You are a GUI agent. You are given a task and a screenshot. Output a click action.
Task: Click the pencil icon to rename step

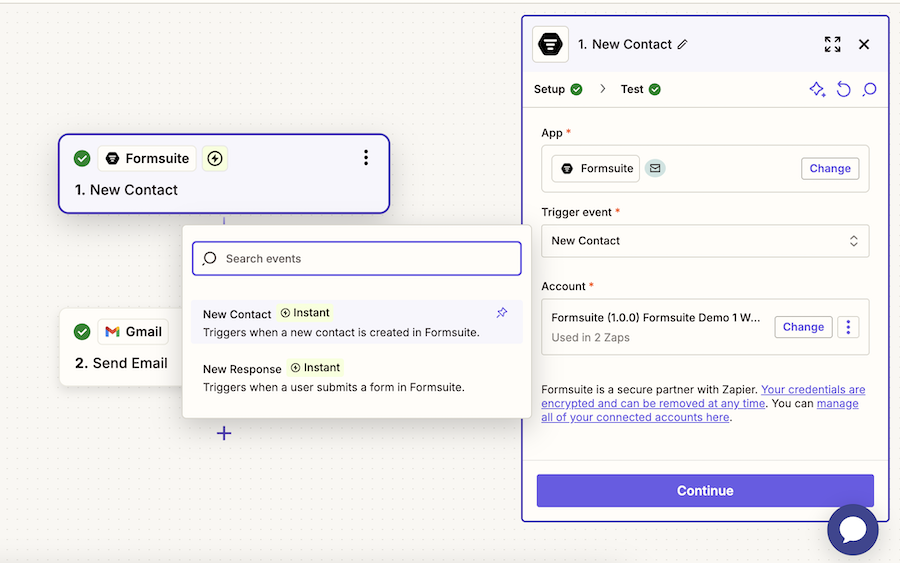[x=683, y=44]
